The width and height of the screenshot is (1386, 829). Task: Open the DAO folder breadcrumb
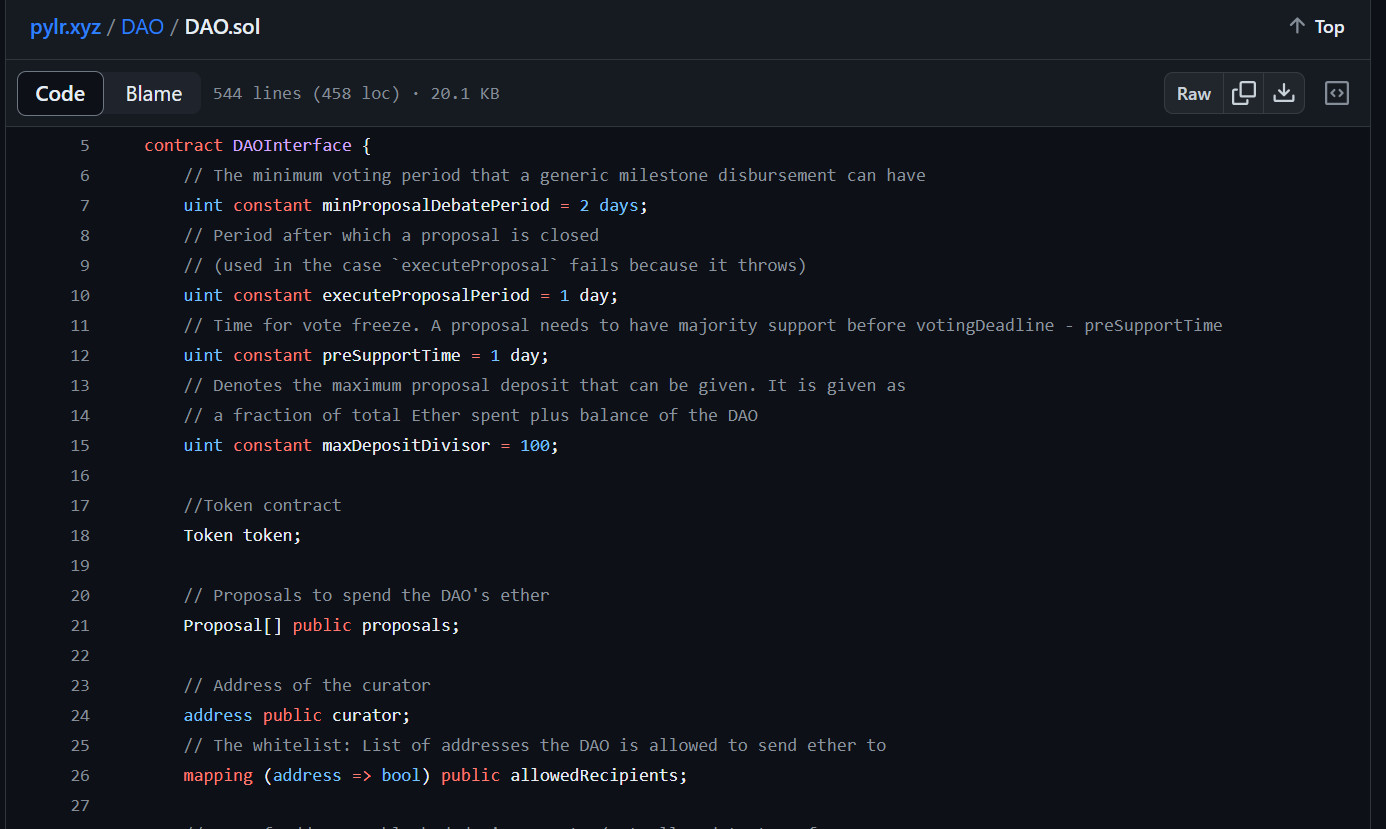tap(142, 27)
